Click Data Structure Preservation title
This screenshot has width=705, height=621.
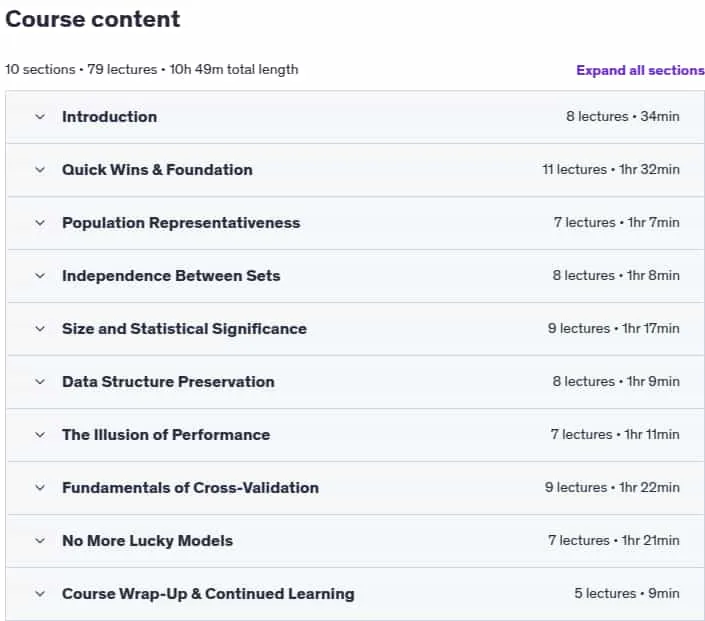pos(168,382)
